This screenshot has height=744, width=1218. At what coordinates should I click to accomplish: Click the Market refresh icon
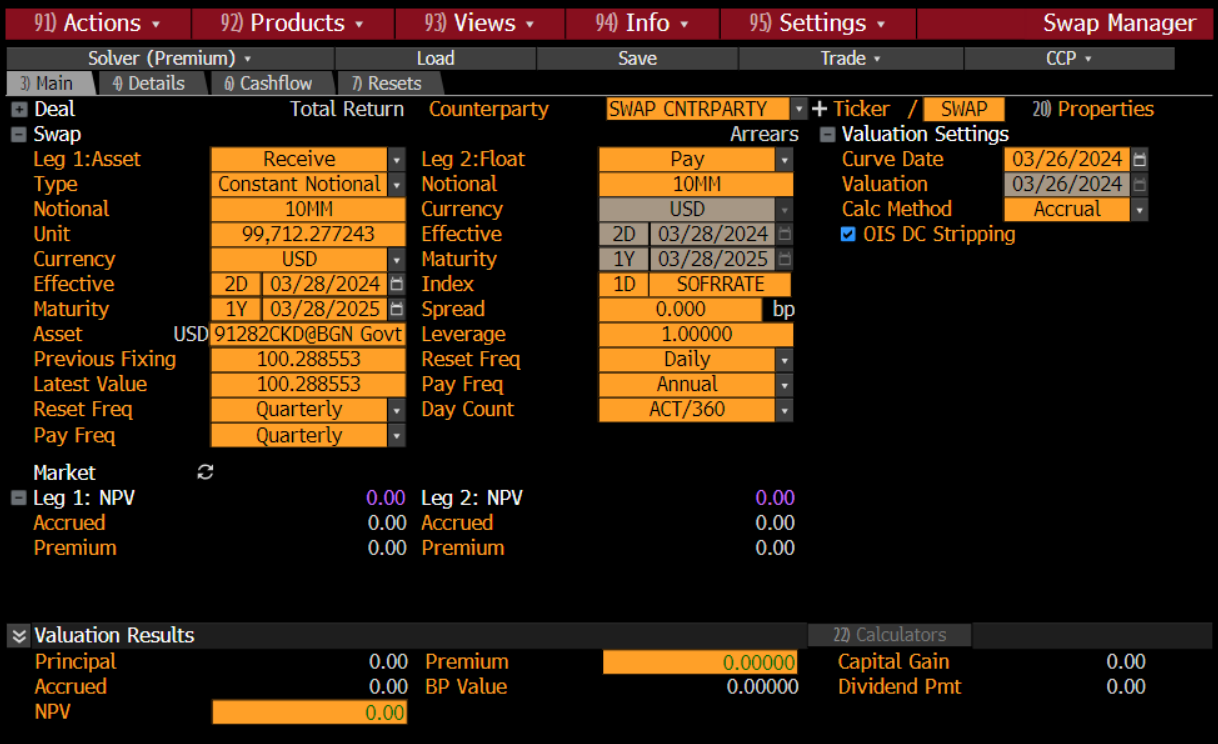pyautogui.click(x=205, y=472)
